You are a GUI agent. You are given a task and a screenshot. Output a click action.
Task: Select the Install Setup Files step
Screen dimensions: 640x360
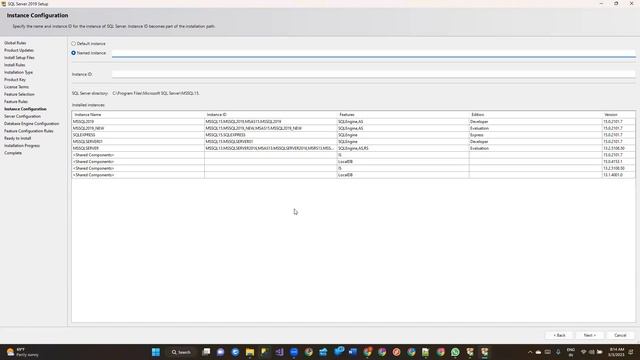pyautogui.click(x=19, y=58)
